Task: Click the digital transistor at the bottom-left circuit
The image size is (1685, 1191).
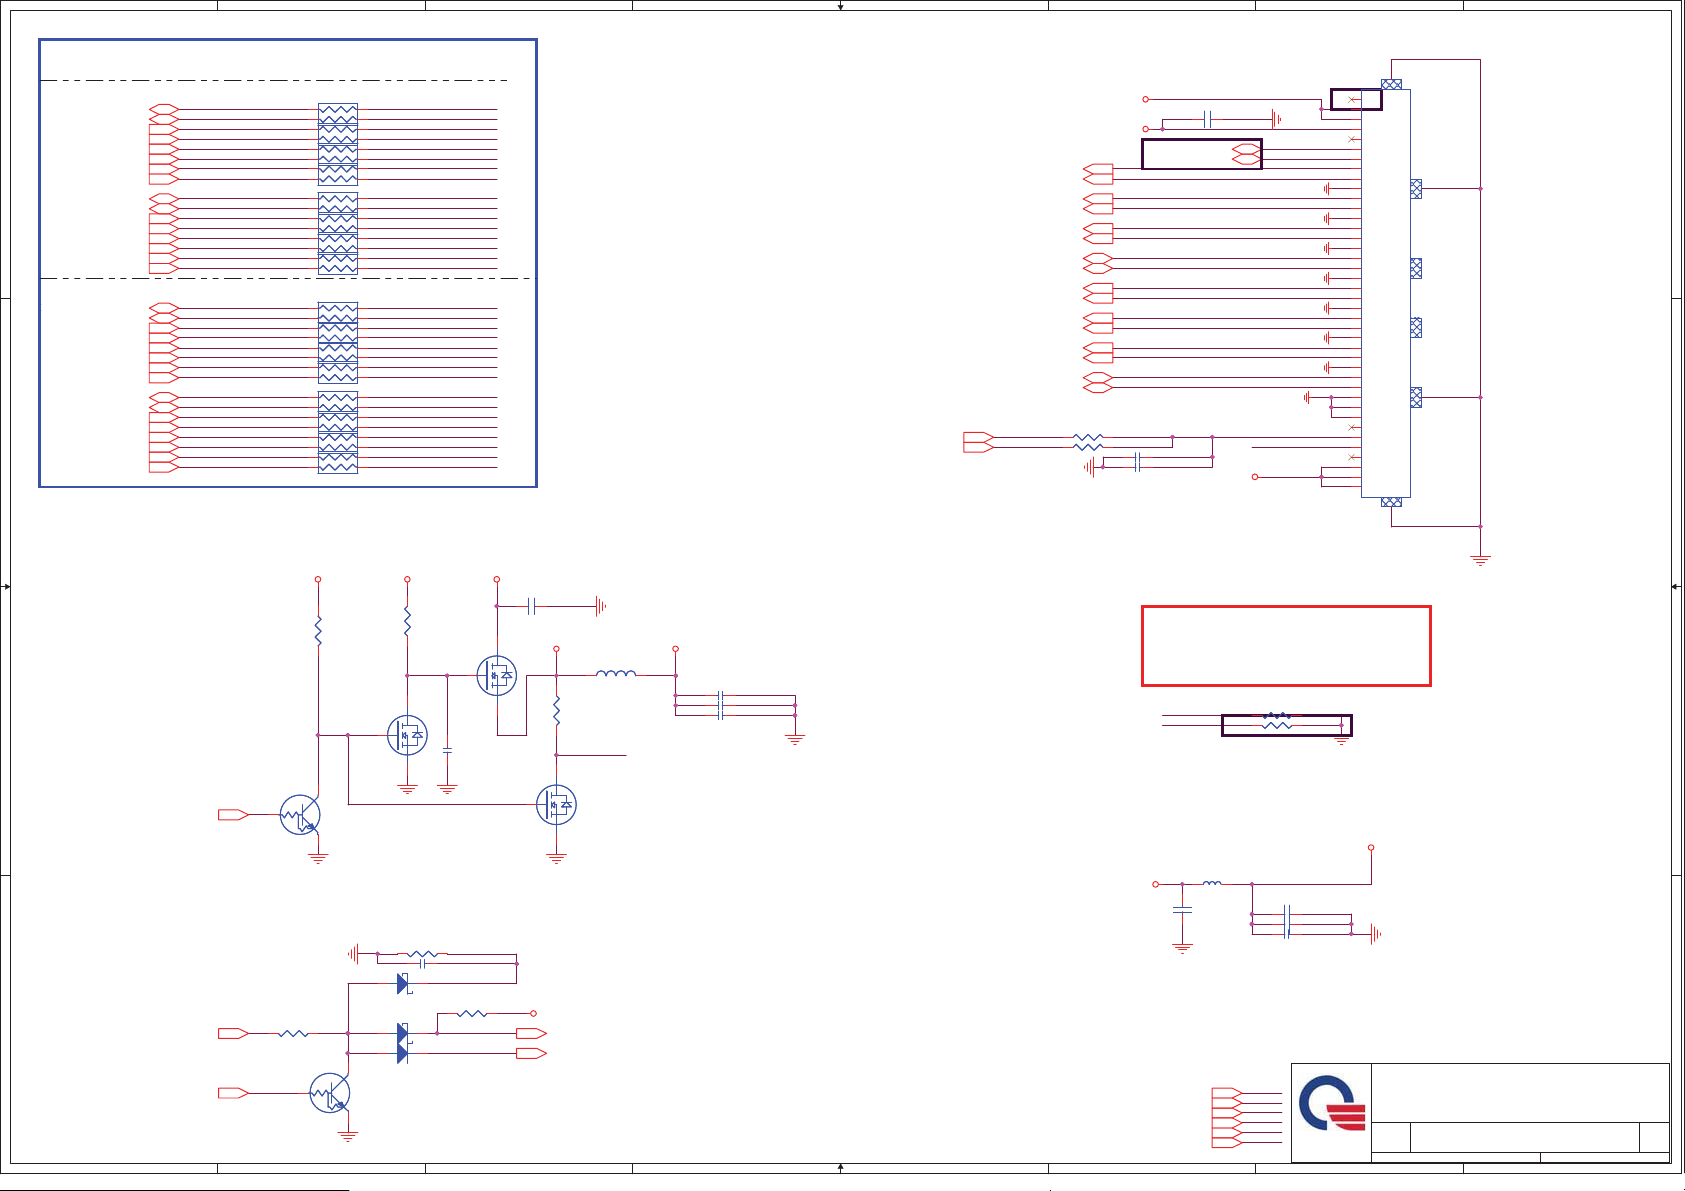Action: 329,1093
